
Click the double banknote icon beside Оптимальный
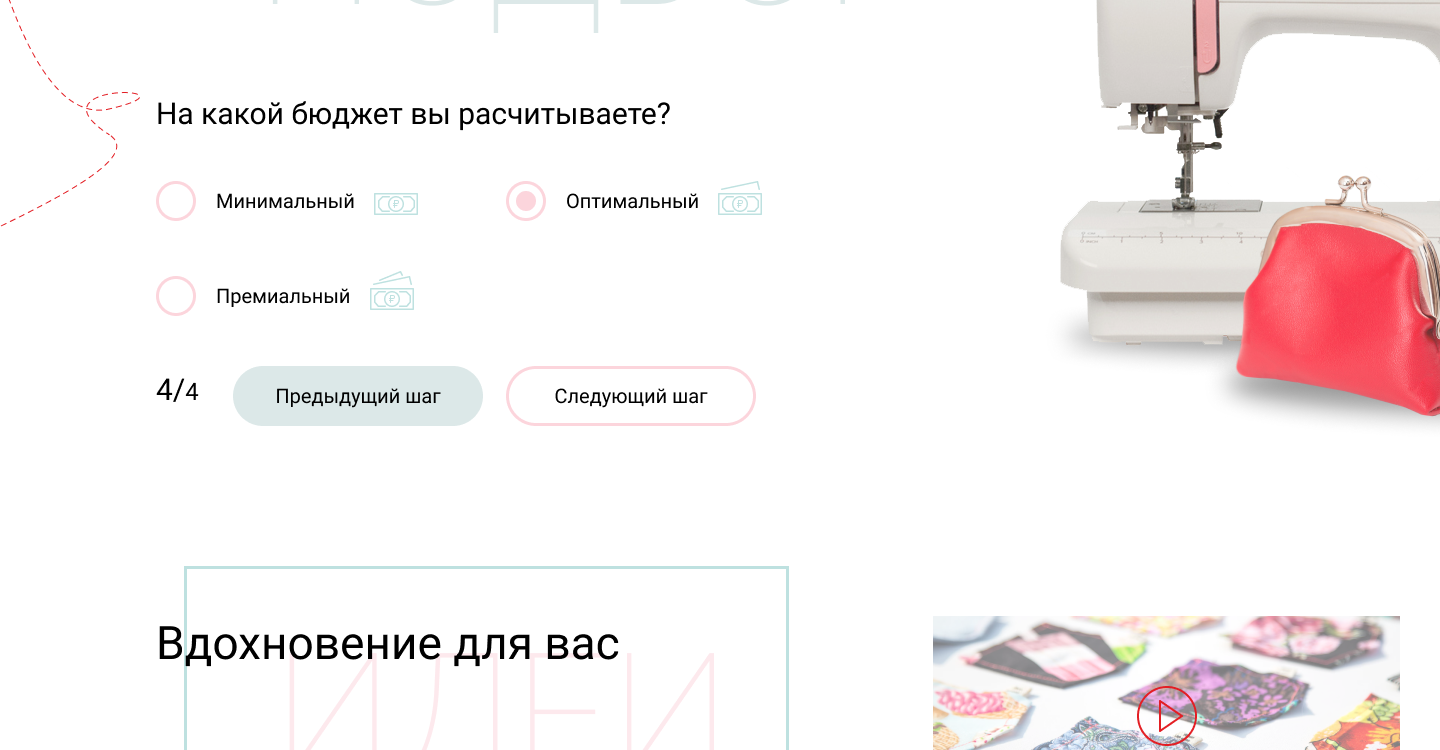click(740, 199)
